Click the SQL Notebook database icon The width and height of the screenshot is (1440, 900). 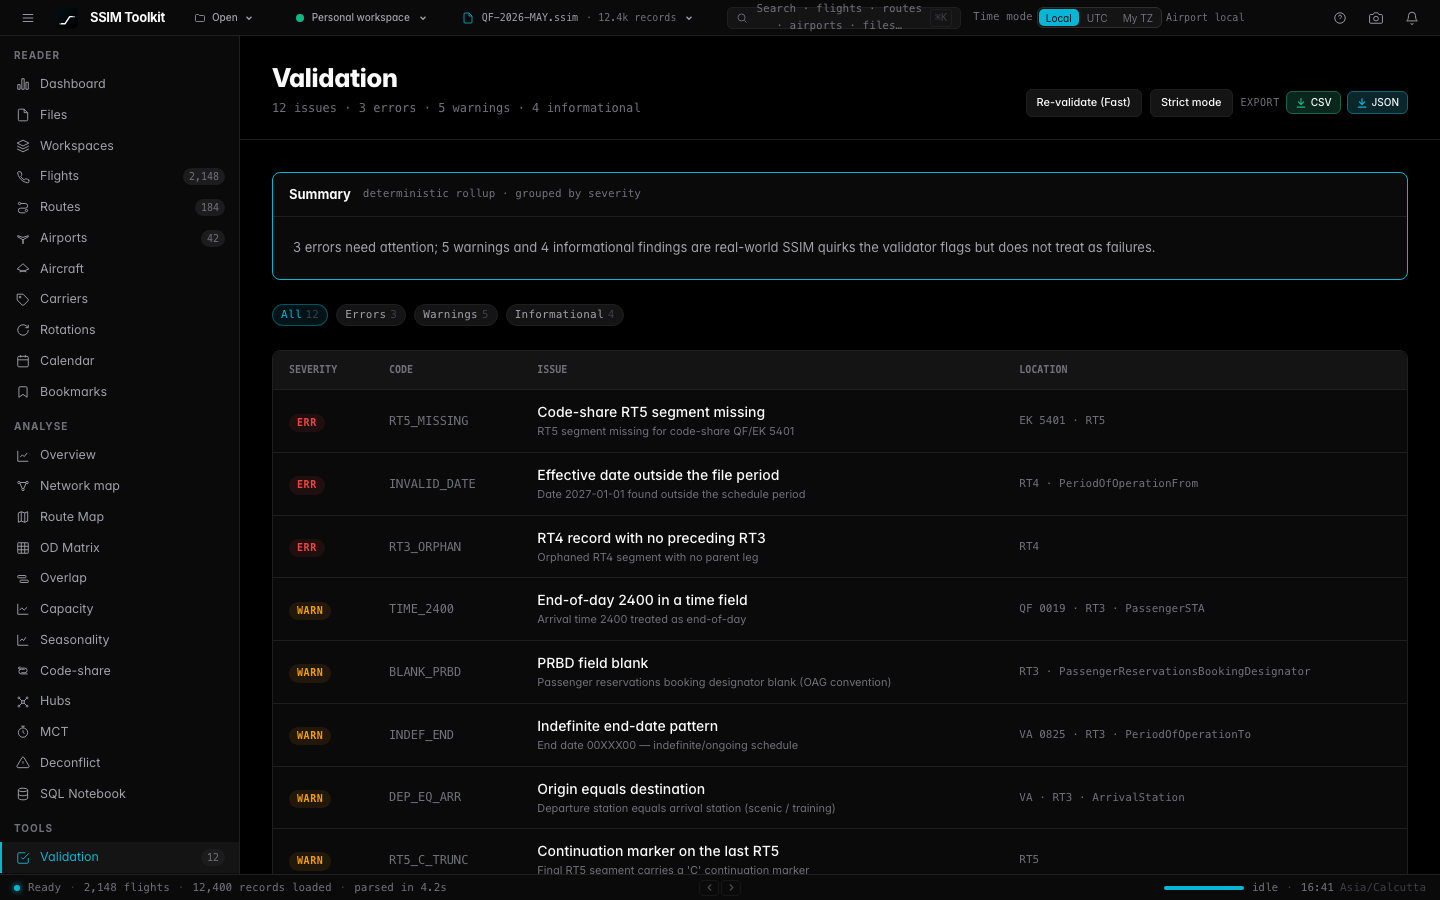(x=23, y=794)
